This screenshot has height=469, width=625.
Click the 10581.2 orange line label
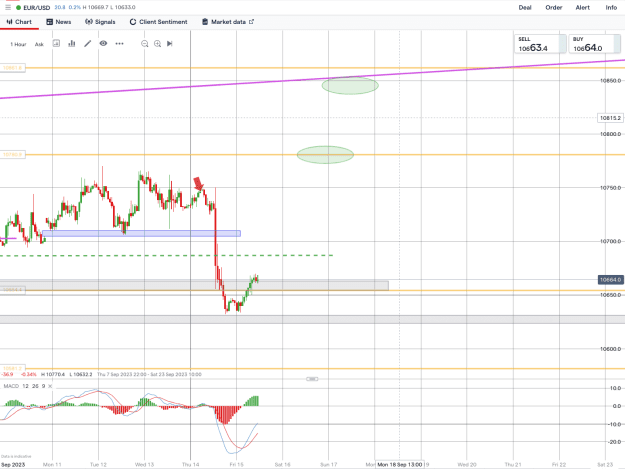(12, 369)
